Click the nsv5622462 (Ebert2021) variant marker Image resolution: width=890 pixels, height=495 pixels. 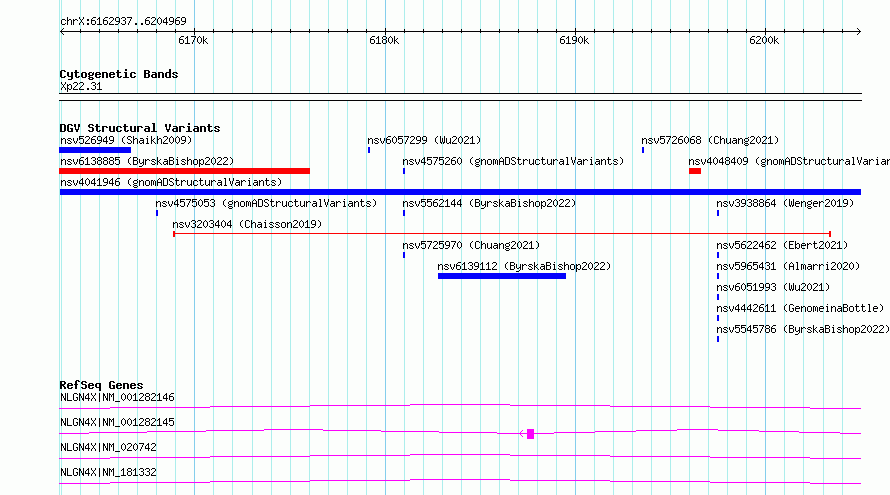point(718,255)
